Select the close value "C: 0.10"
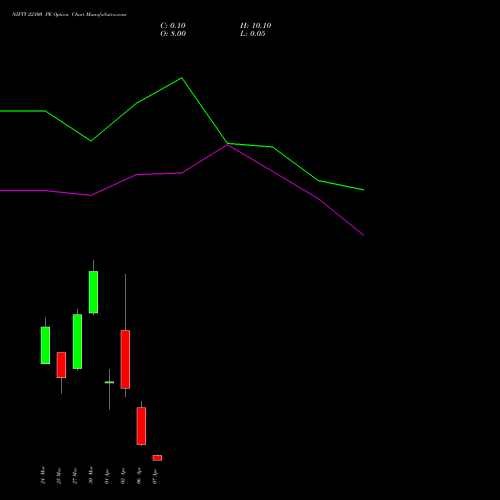Image resolution: width=500 pixels, height=500 pixels. 173,26
